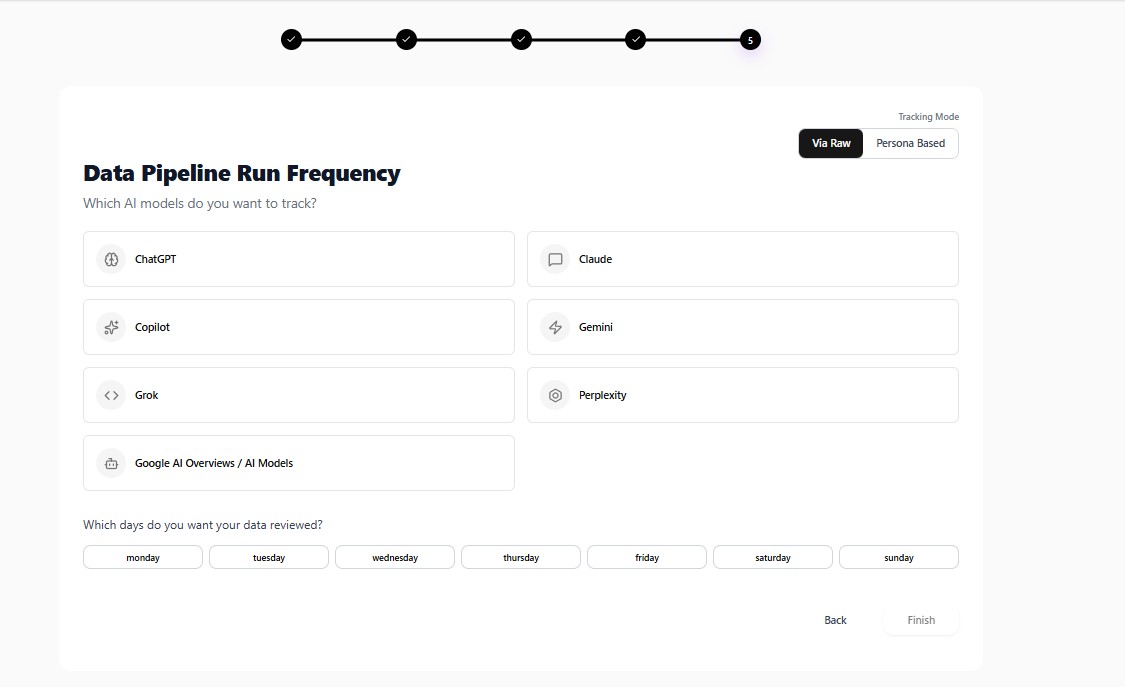1125x687 pixels.
Task: Click the Perplexity hexagon icon
Action: click(x=555, y=395)
